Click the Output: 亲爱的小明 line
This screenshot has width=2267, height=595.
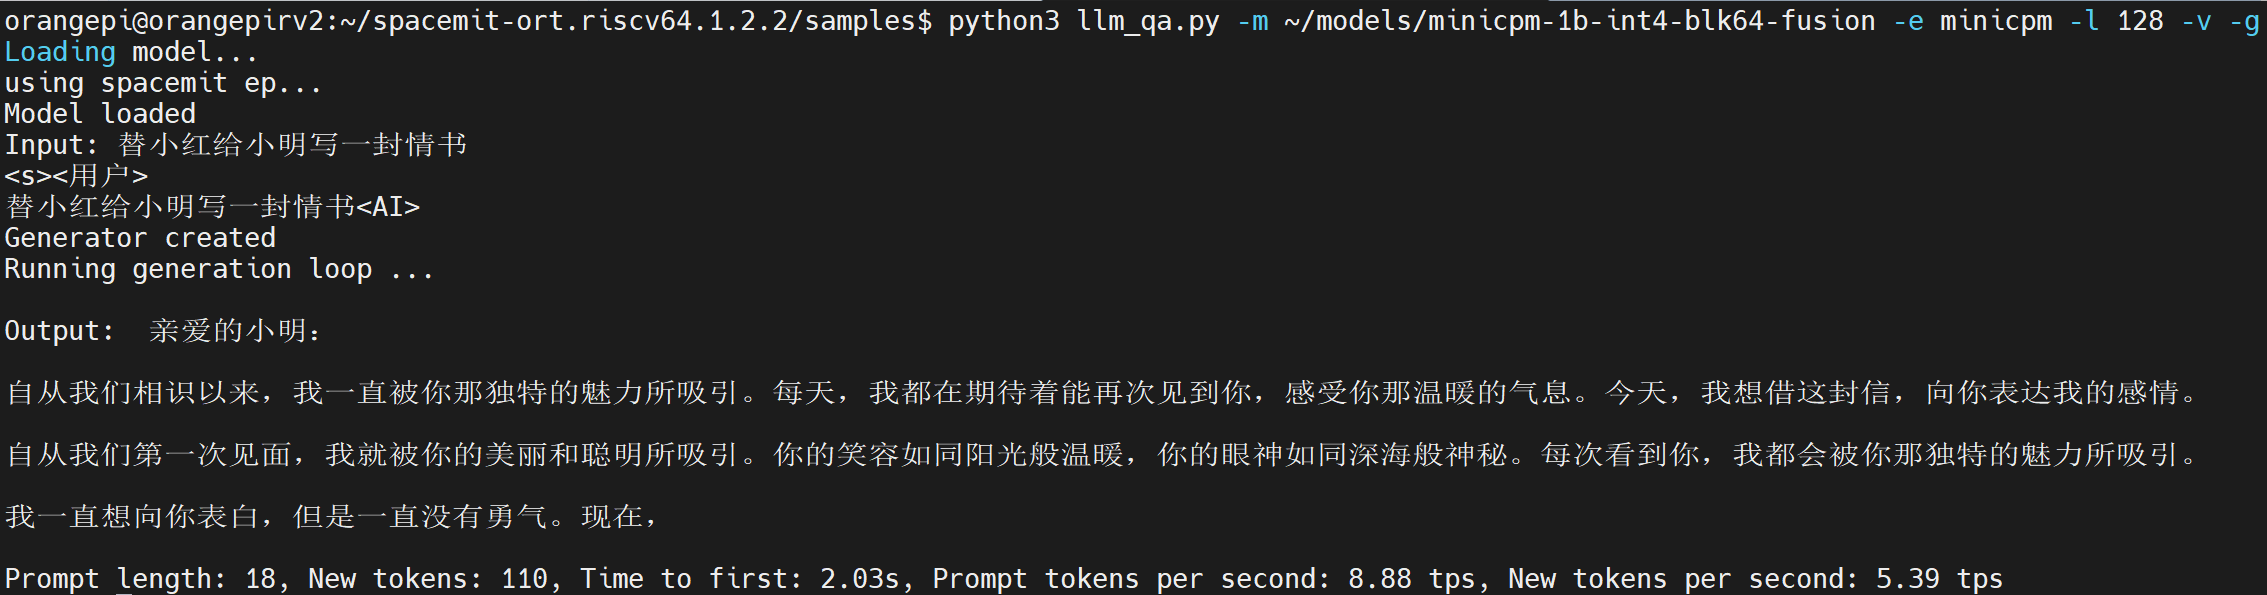click(x=163, y=331)
